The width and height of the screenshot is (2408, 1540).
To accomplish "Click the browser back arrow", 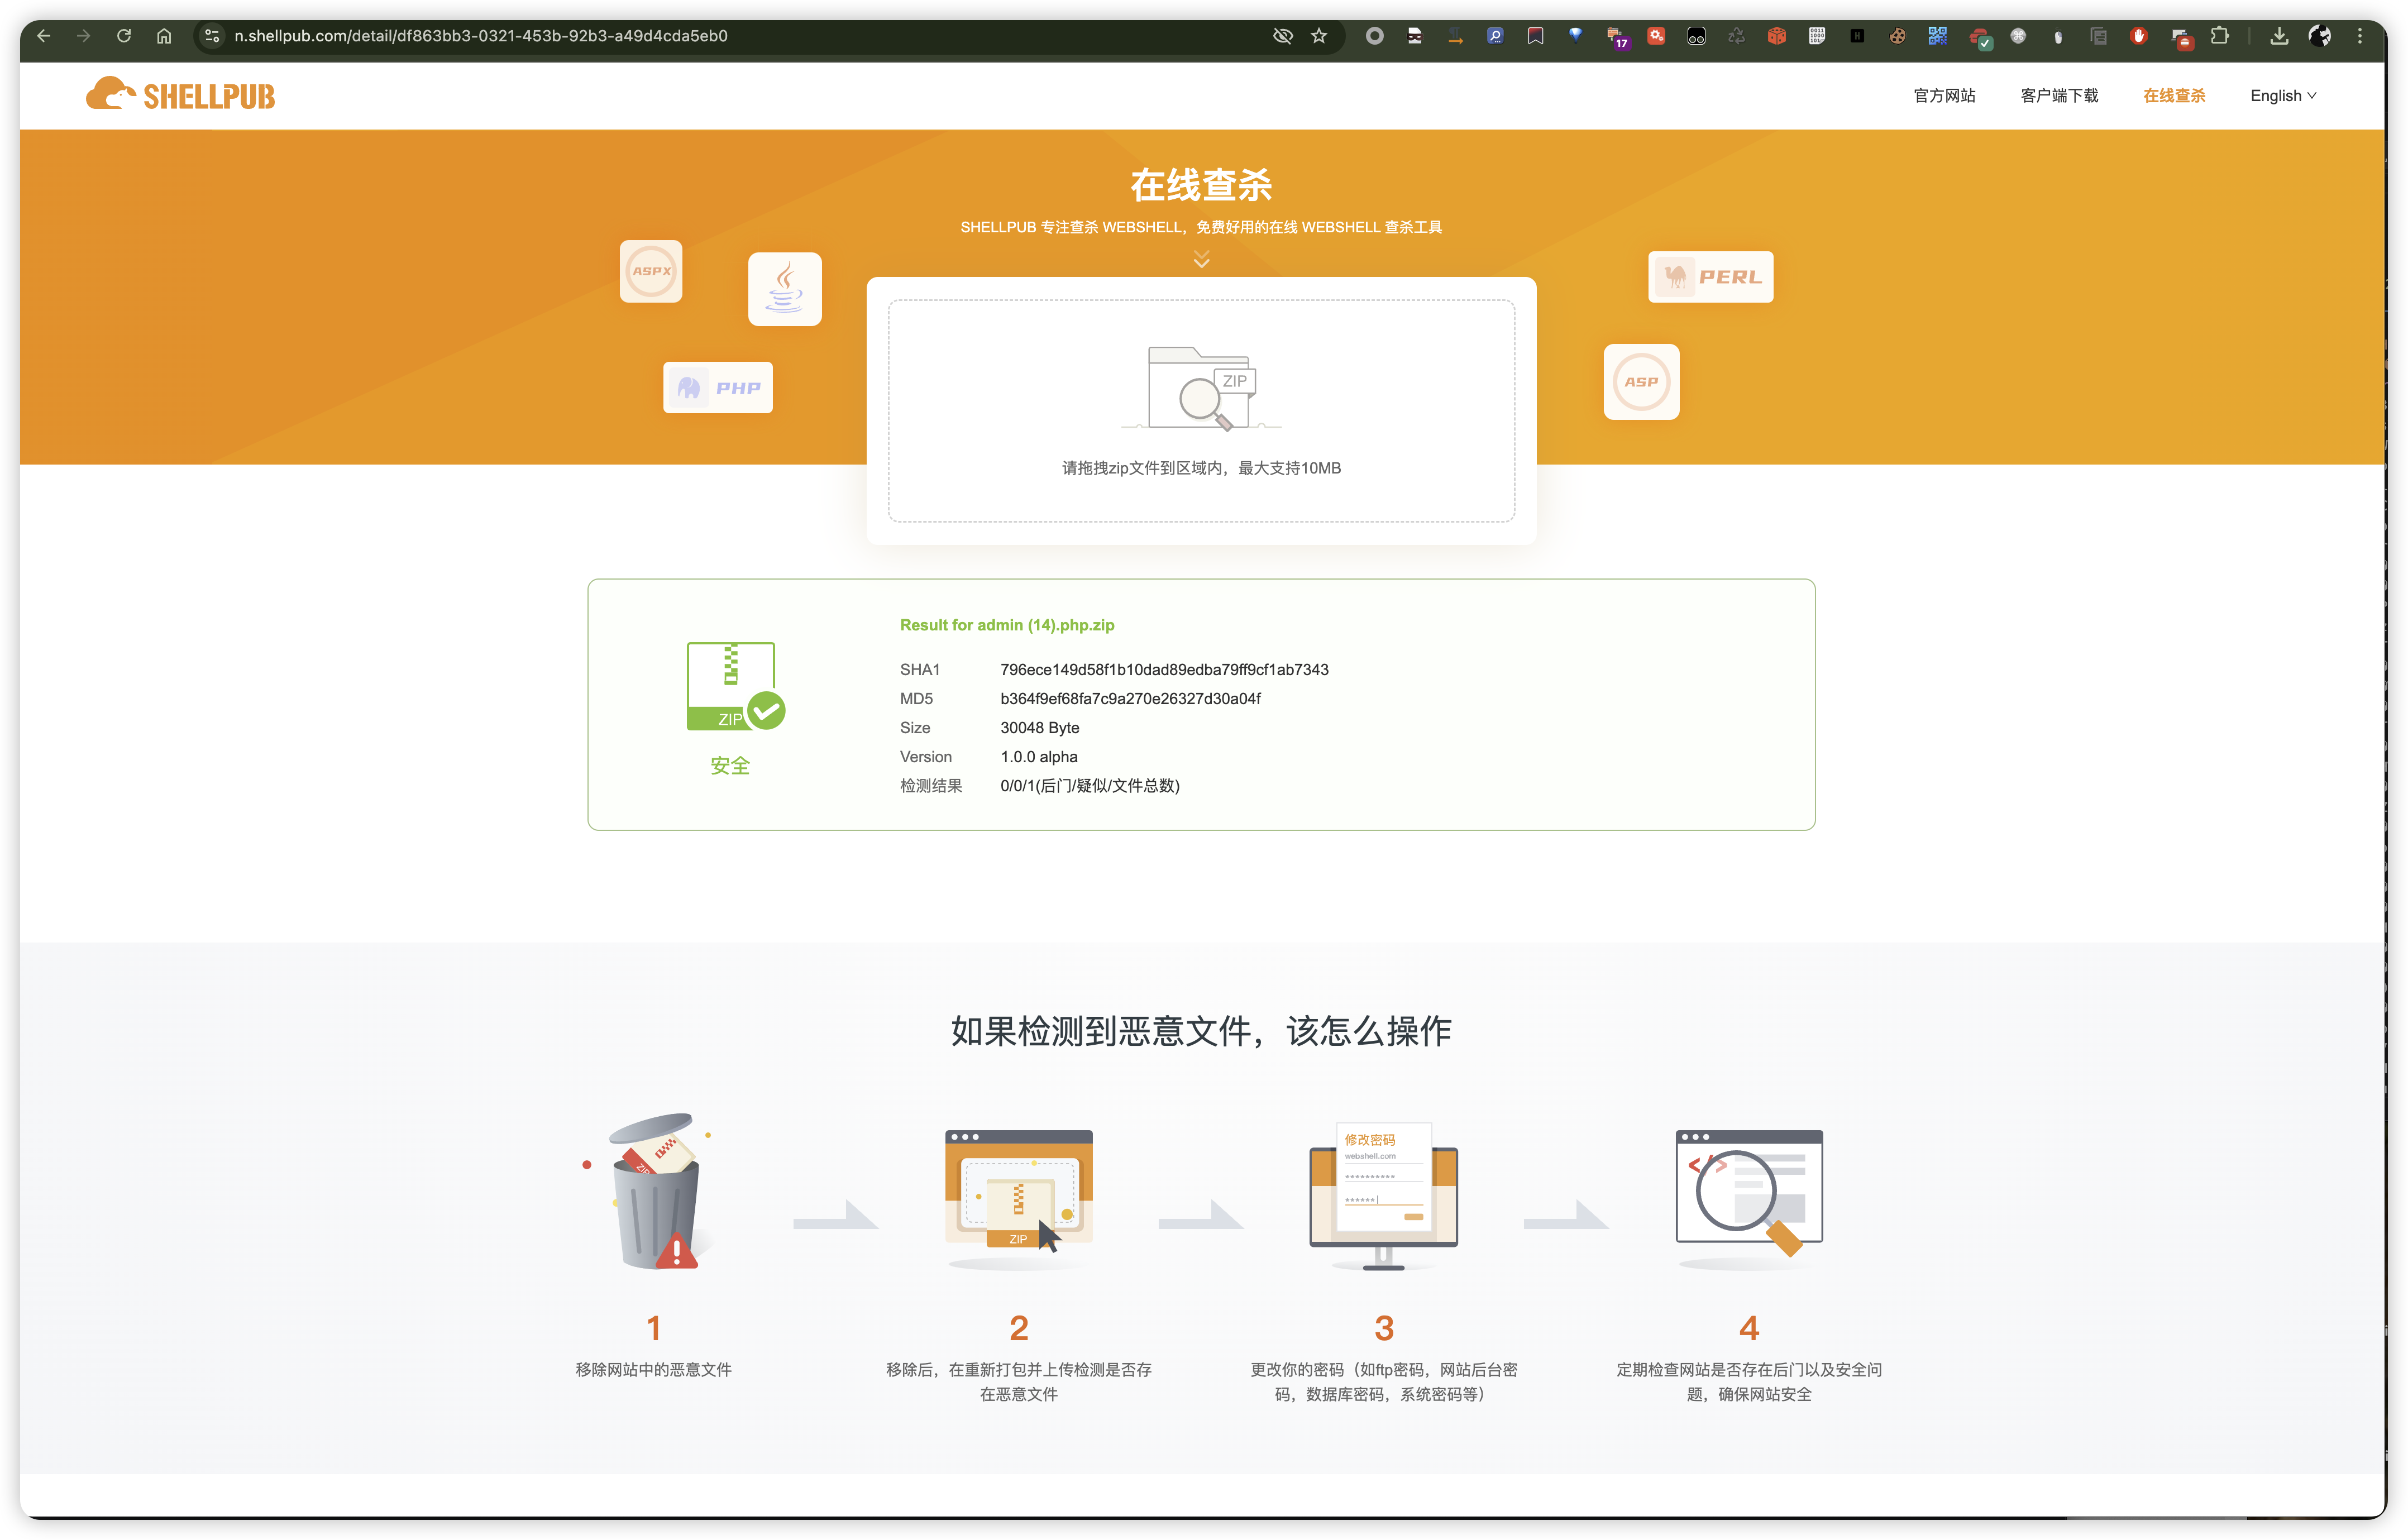I will coord(43,36).
